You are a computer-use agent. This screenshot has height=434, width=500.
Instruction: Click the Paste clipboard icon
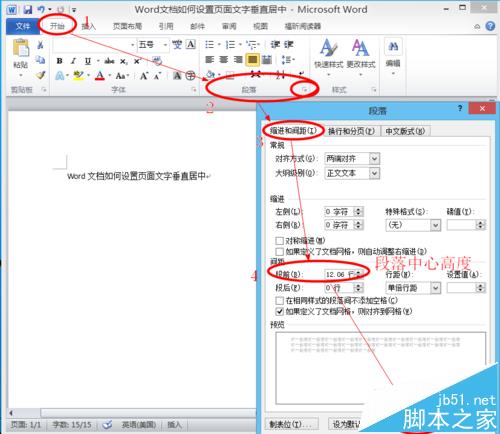click(x=21, y=48)
